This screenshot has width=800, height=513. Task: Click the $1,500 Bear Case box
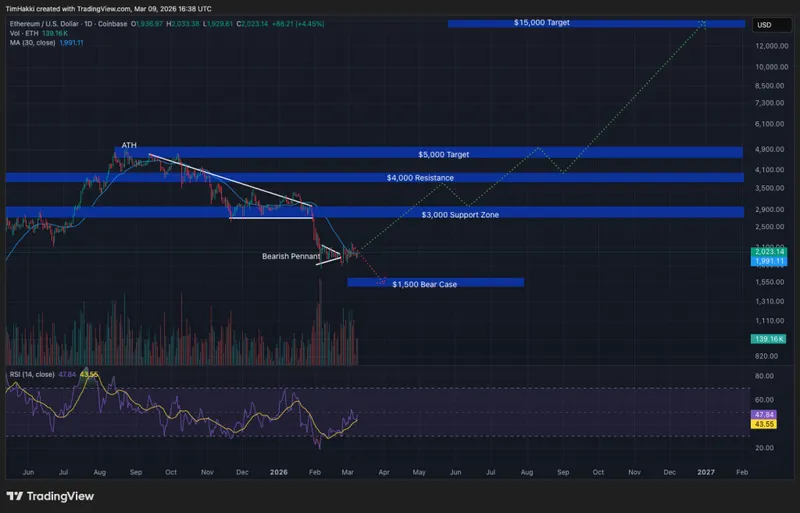[435, 283]
